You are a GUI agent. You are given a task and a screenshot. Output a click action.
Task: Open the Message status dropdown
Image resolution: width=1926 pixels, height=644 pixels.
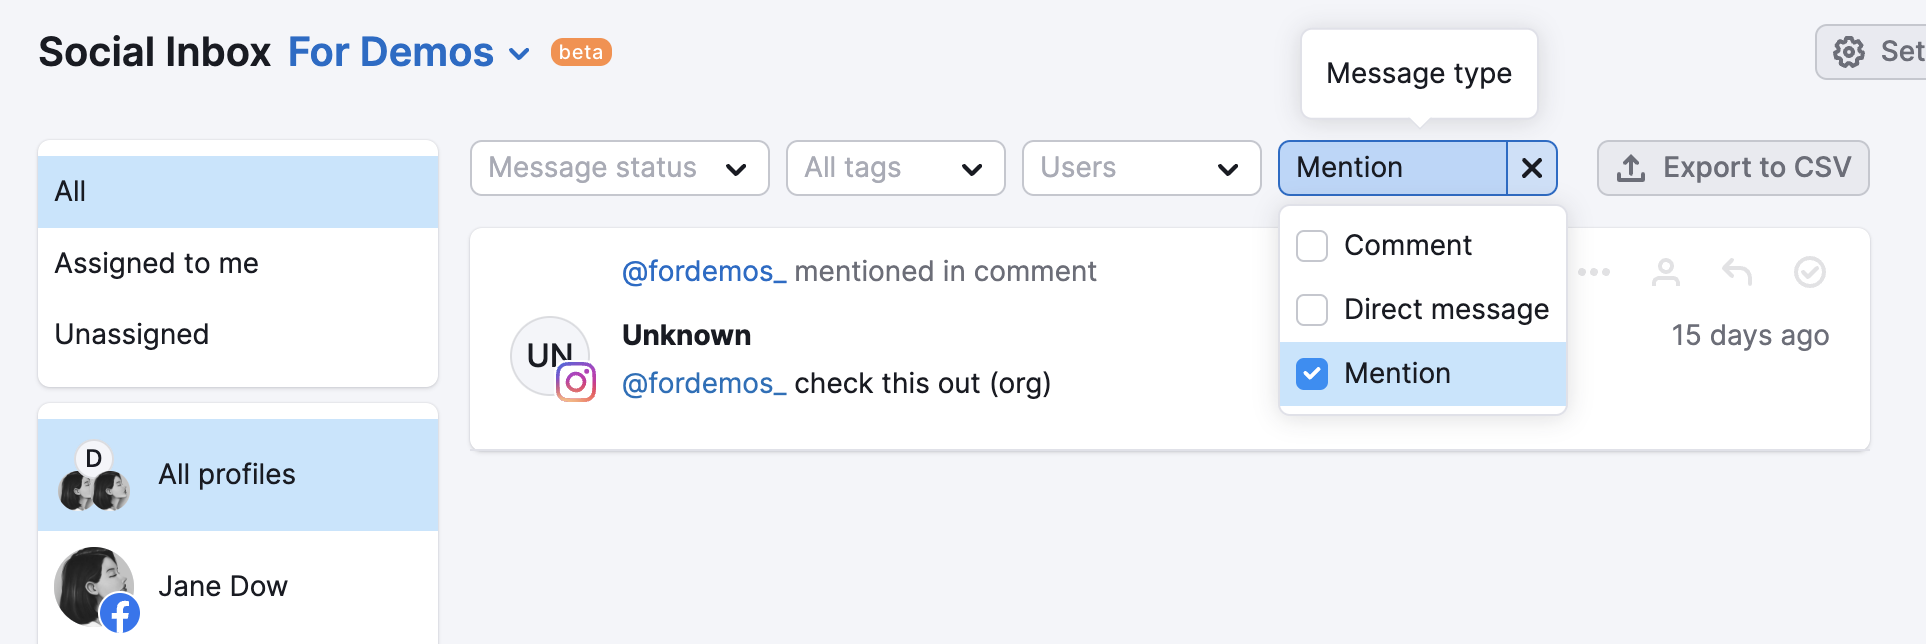[619, 167]
